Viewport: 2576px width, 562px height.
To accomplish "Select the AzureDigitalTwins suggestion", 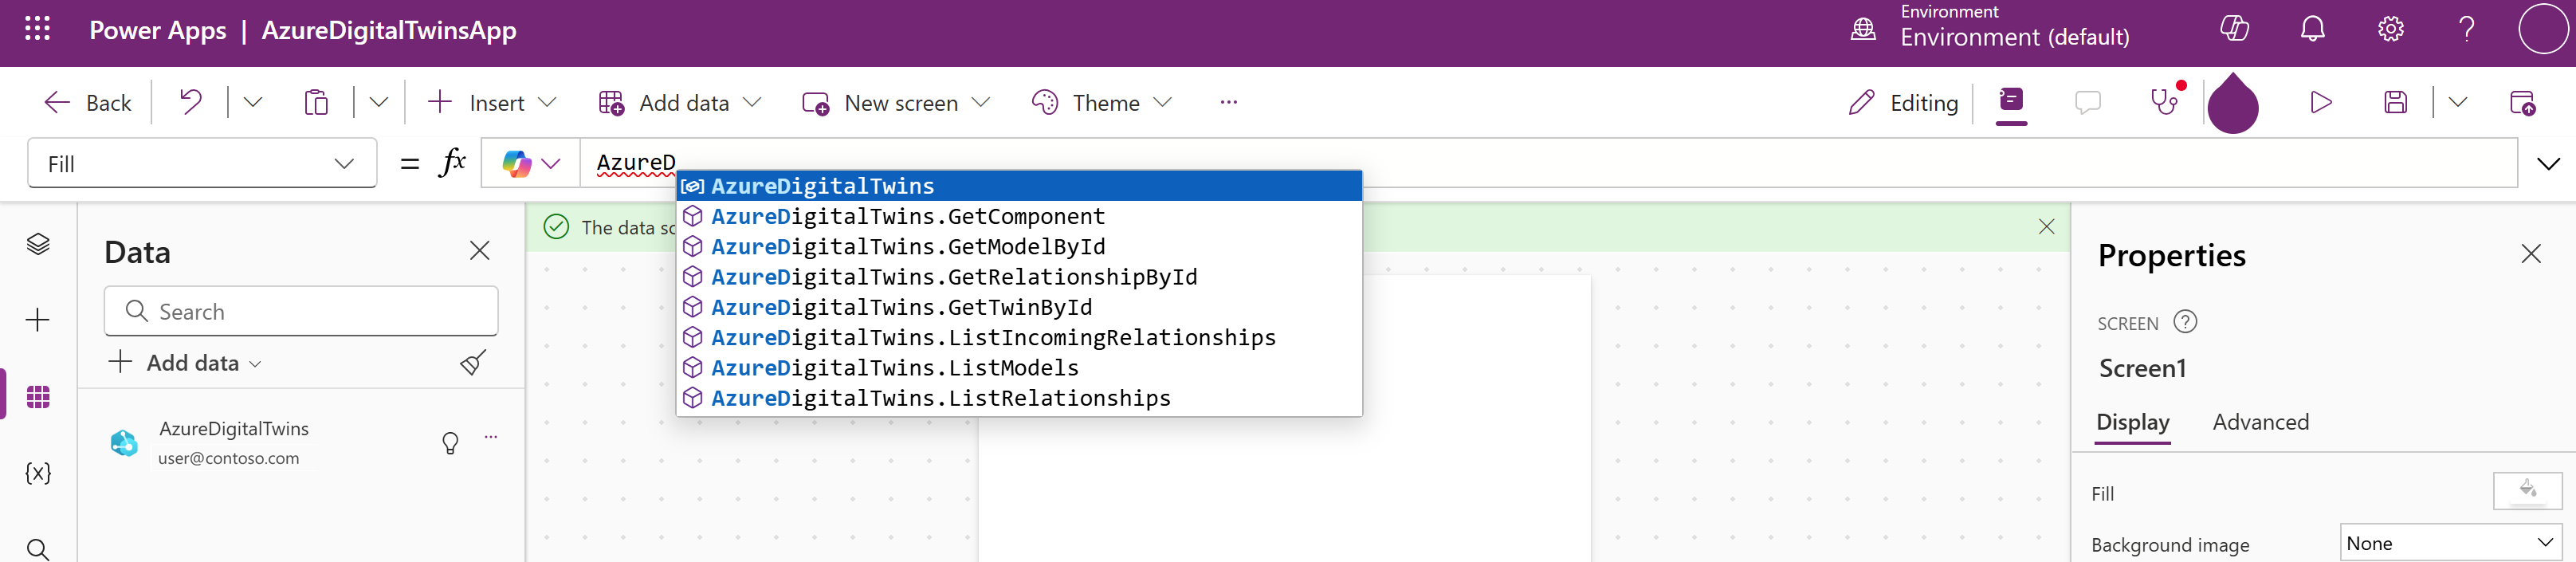I will click(x=1019, y=186).
